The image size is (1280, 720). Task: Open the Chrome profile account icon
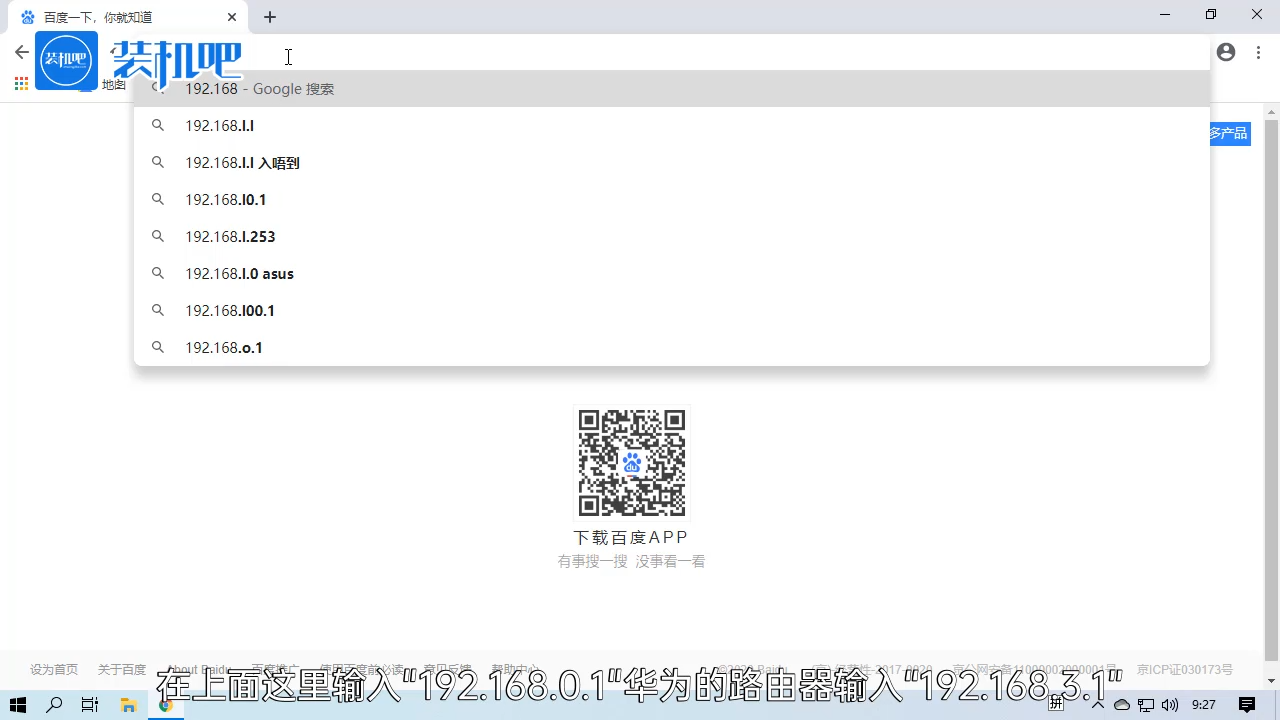click(1226, 53)
